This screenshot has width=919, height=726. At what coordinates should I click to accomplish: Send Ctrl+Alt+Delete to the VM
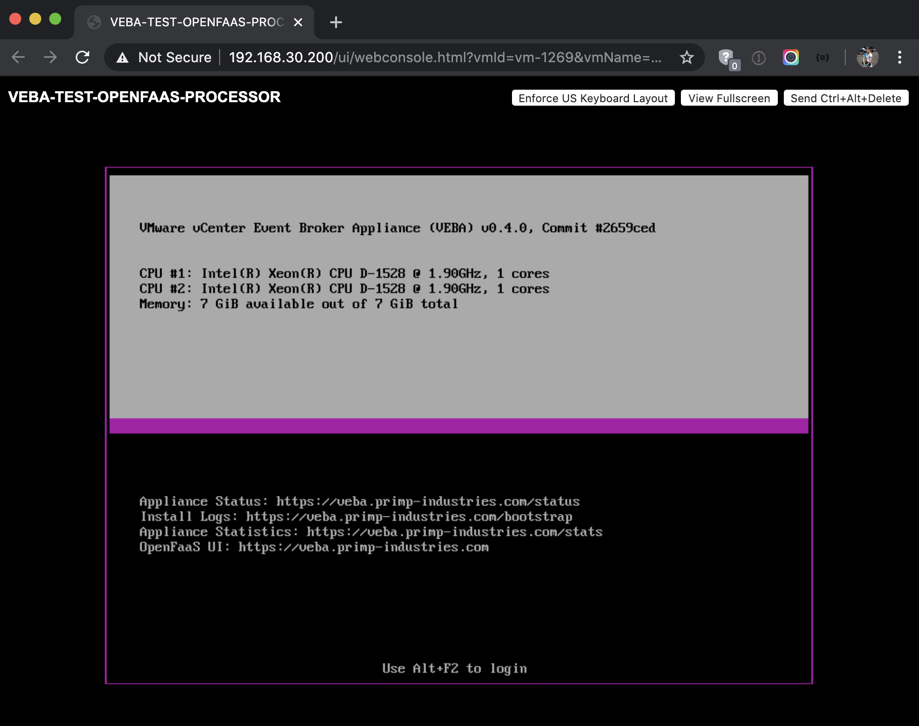[846, 98]
